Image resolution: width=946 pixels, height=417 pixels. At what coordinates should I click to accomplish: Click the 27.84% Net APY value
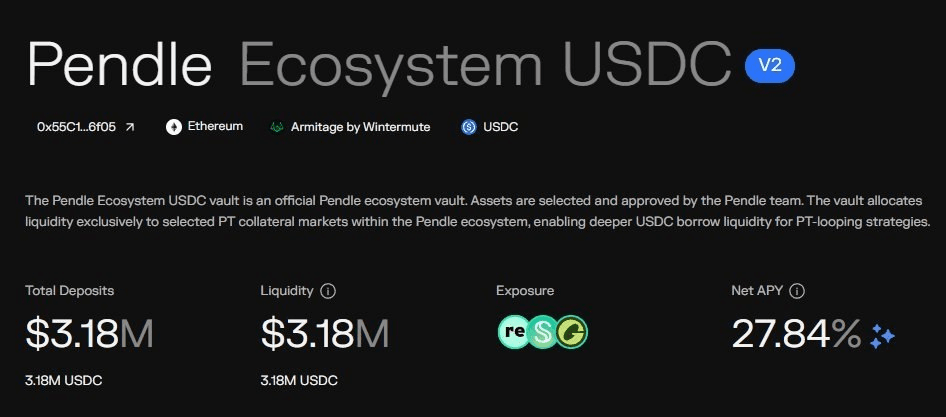point(796,334)
